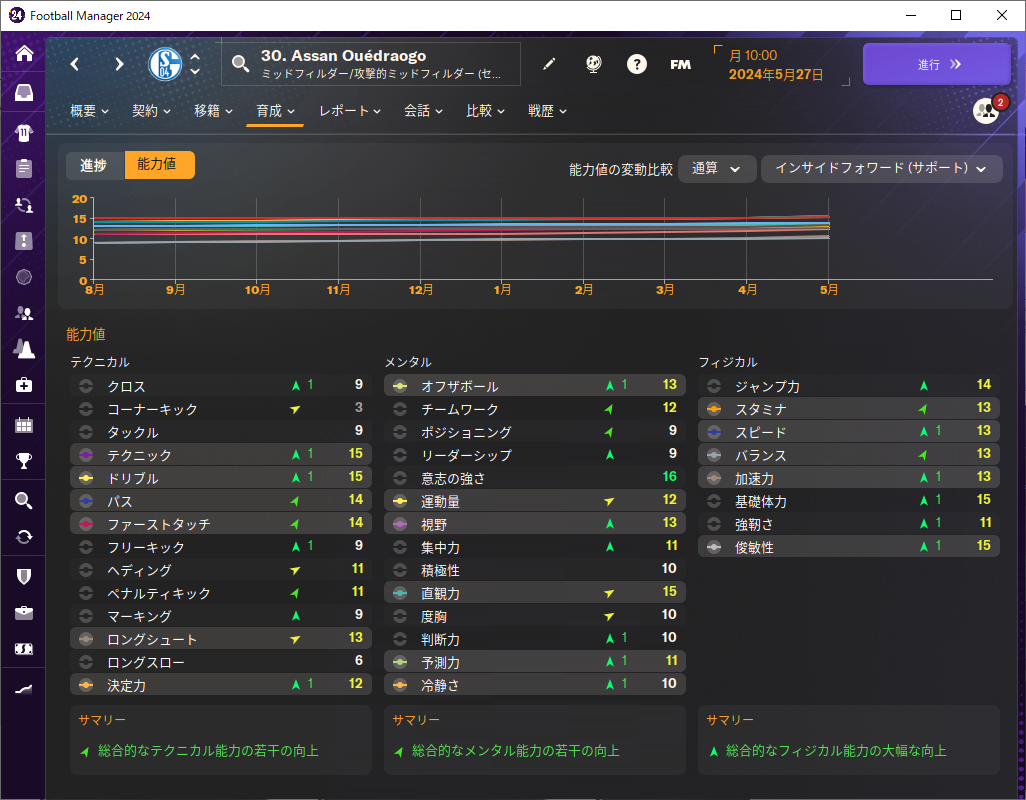Screen dimensions: 1026x800
Task: Click the ロングスロー attribute row
Action: pos(221,661)
